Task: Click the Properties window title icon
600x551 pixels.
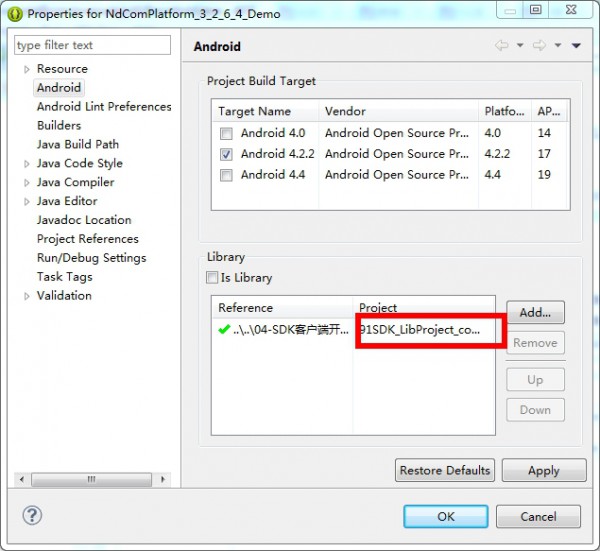Action: 15,14
